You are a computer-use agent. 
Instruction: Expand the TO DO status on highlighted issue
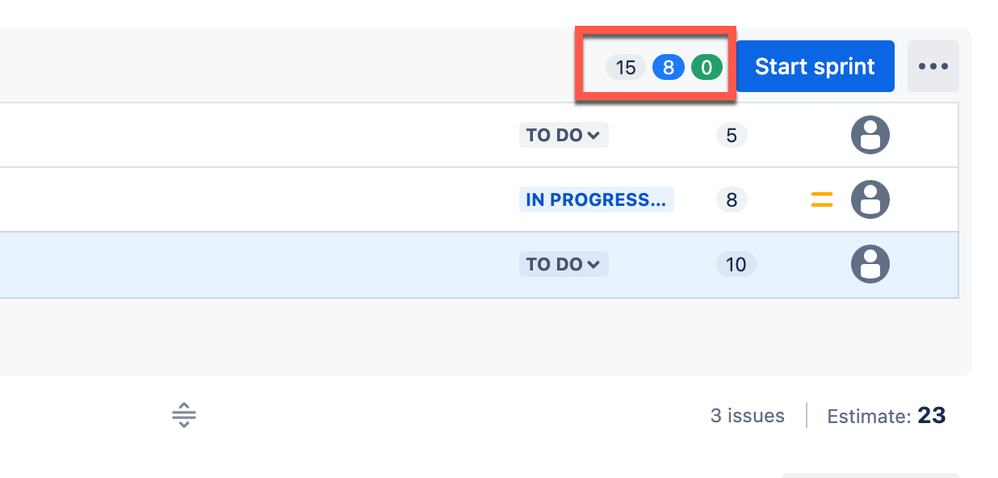click(x=563, y=264)
